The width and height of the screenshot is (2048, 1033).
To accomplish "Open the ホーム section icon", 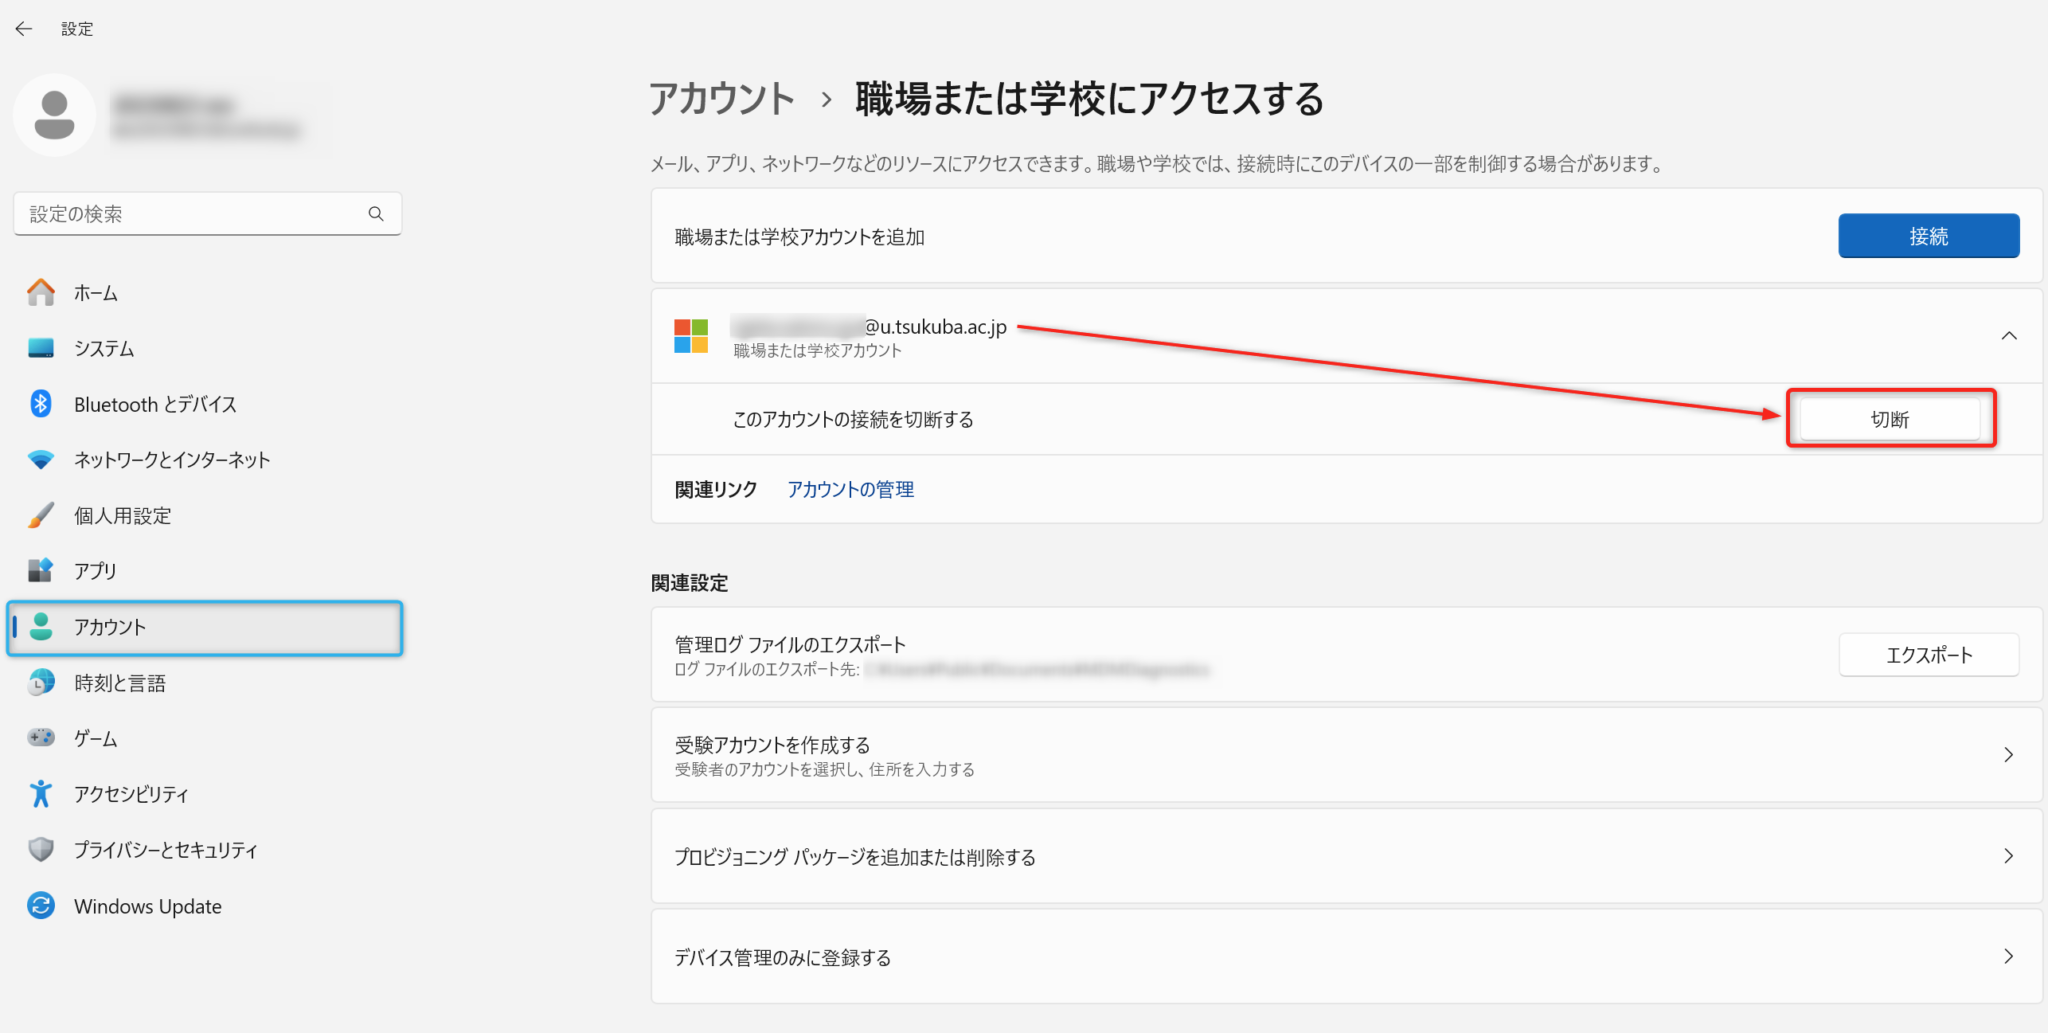I will (40, 292).
